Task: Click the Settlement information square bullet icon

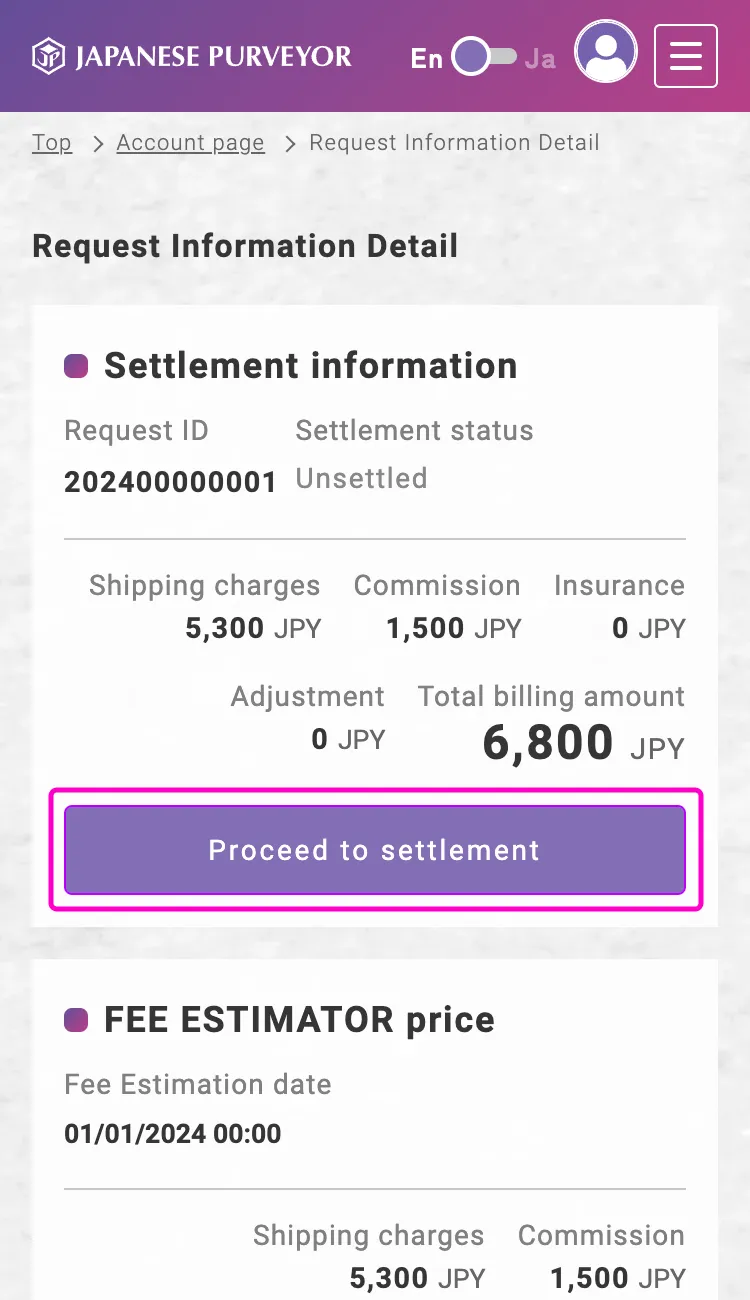Action: pyautogui.click(x=76, y=366)
